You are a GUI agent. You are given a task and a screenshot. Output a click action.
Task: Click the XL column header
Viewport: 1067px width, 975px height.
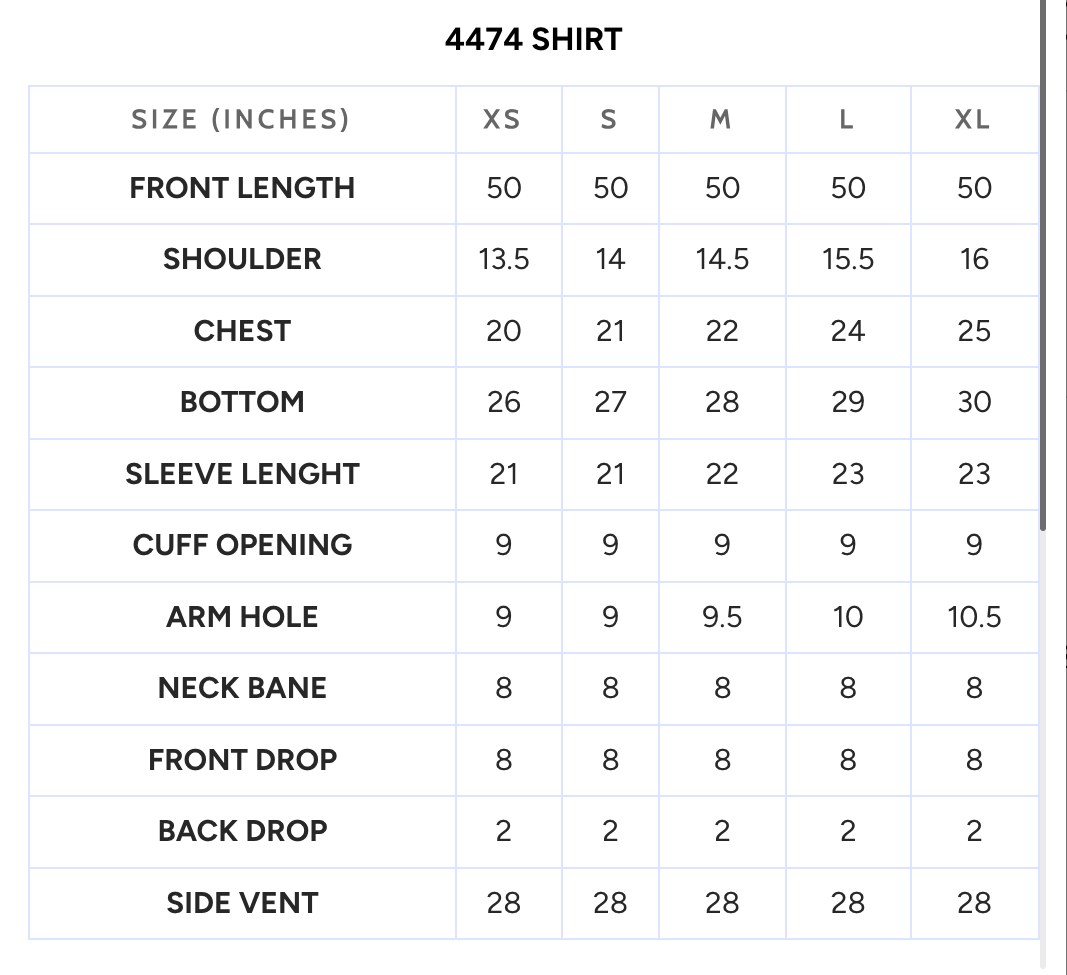(973, 120)
